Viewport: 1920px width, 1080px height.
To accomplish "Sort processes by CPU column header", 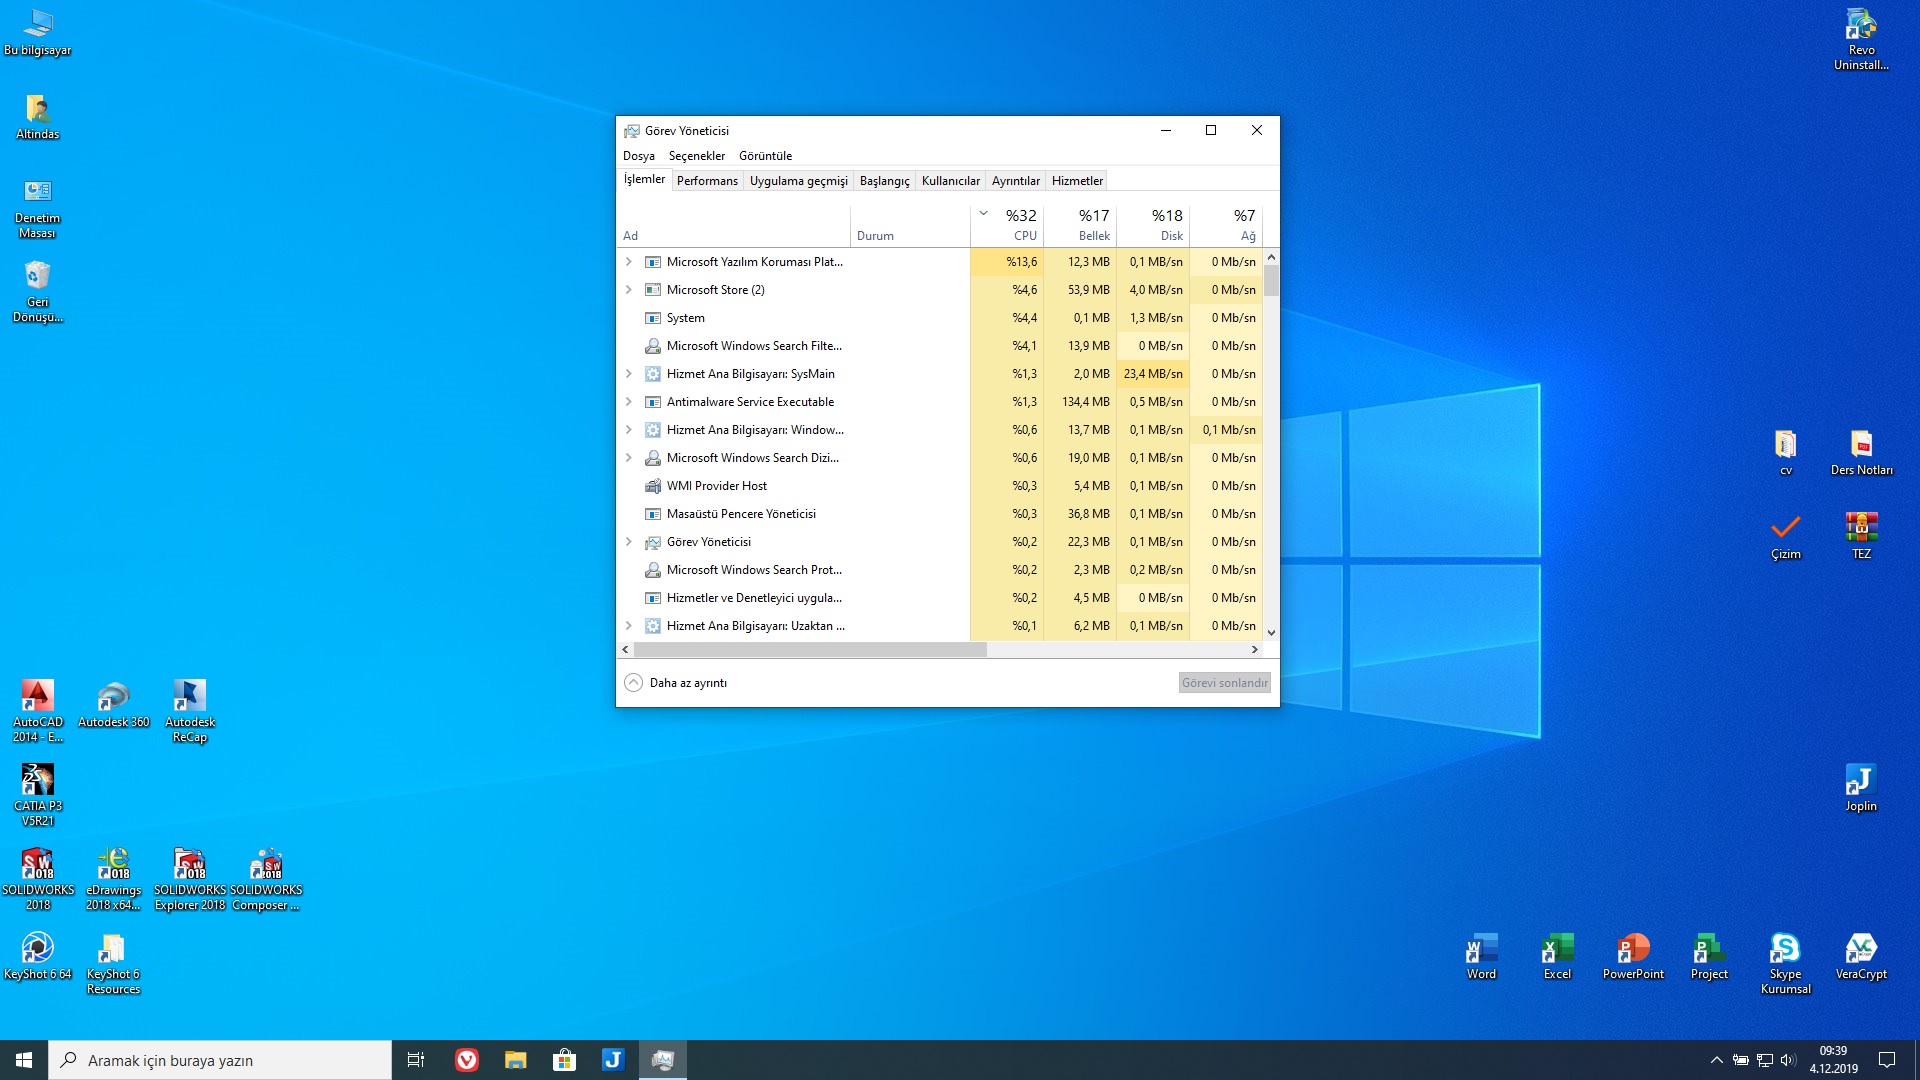I will [x=1007, y=226].
